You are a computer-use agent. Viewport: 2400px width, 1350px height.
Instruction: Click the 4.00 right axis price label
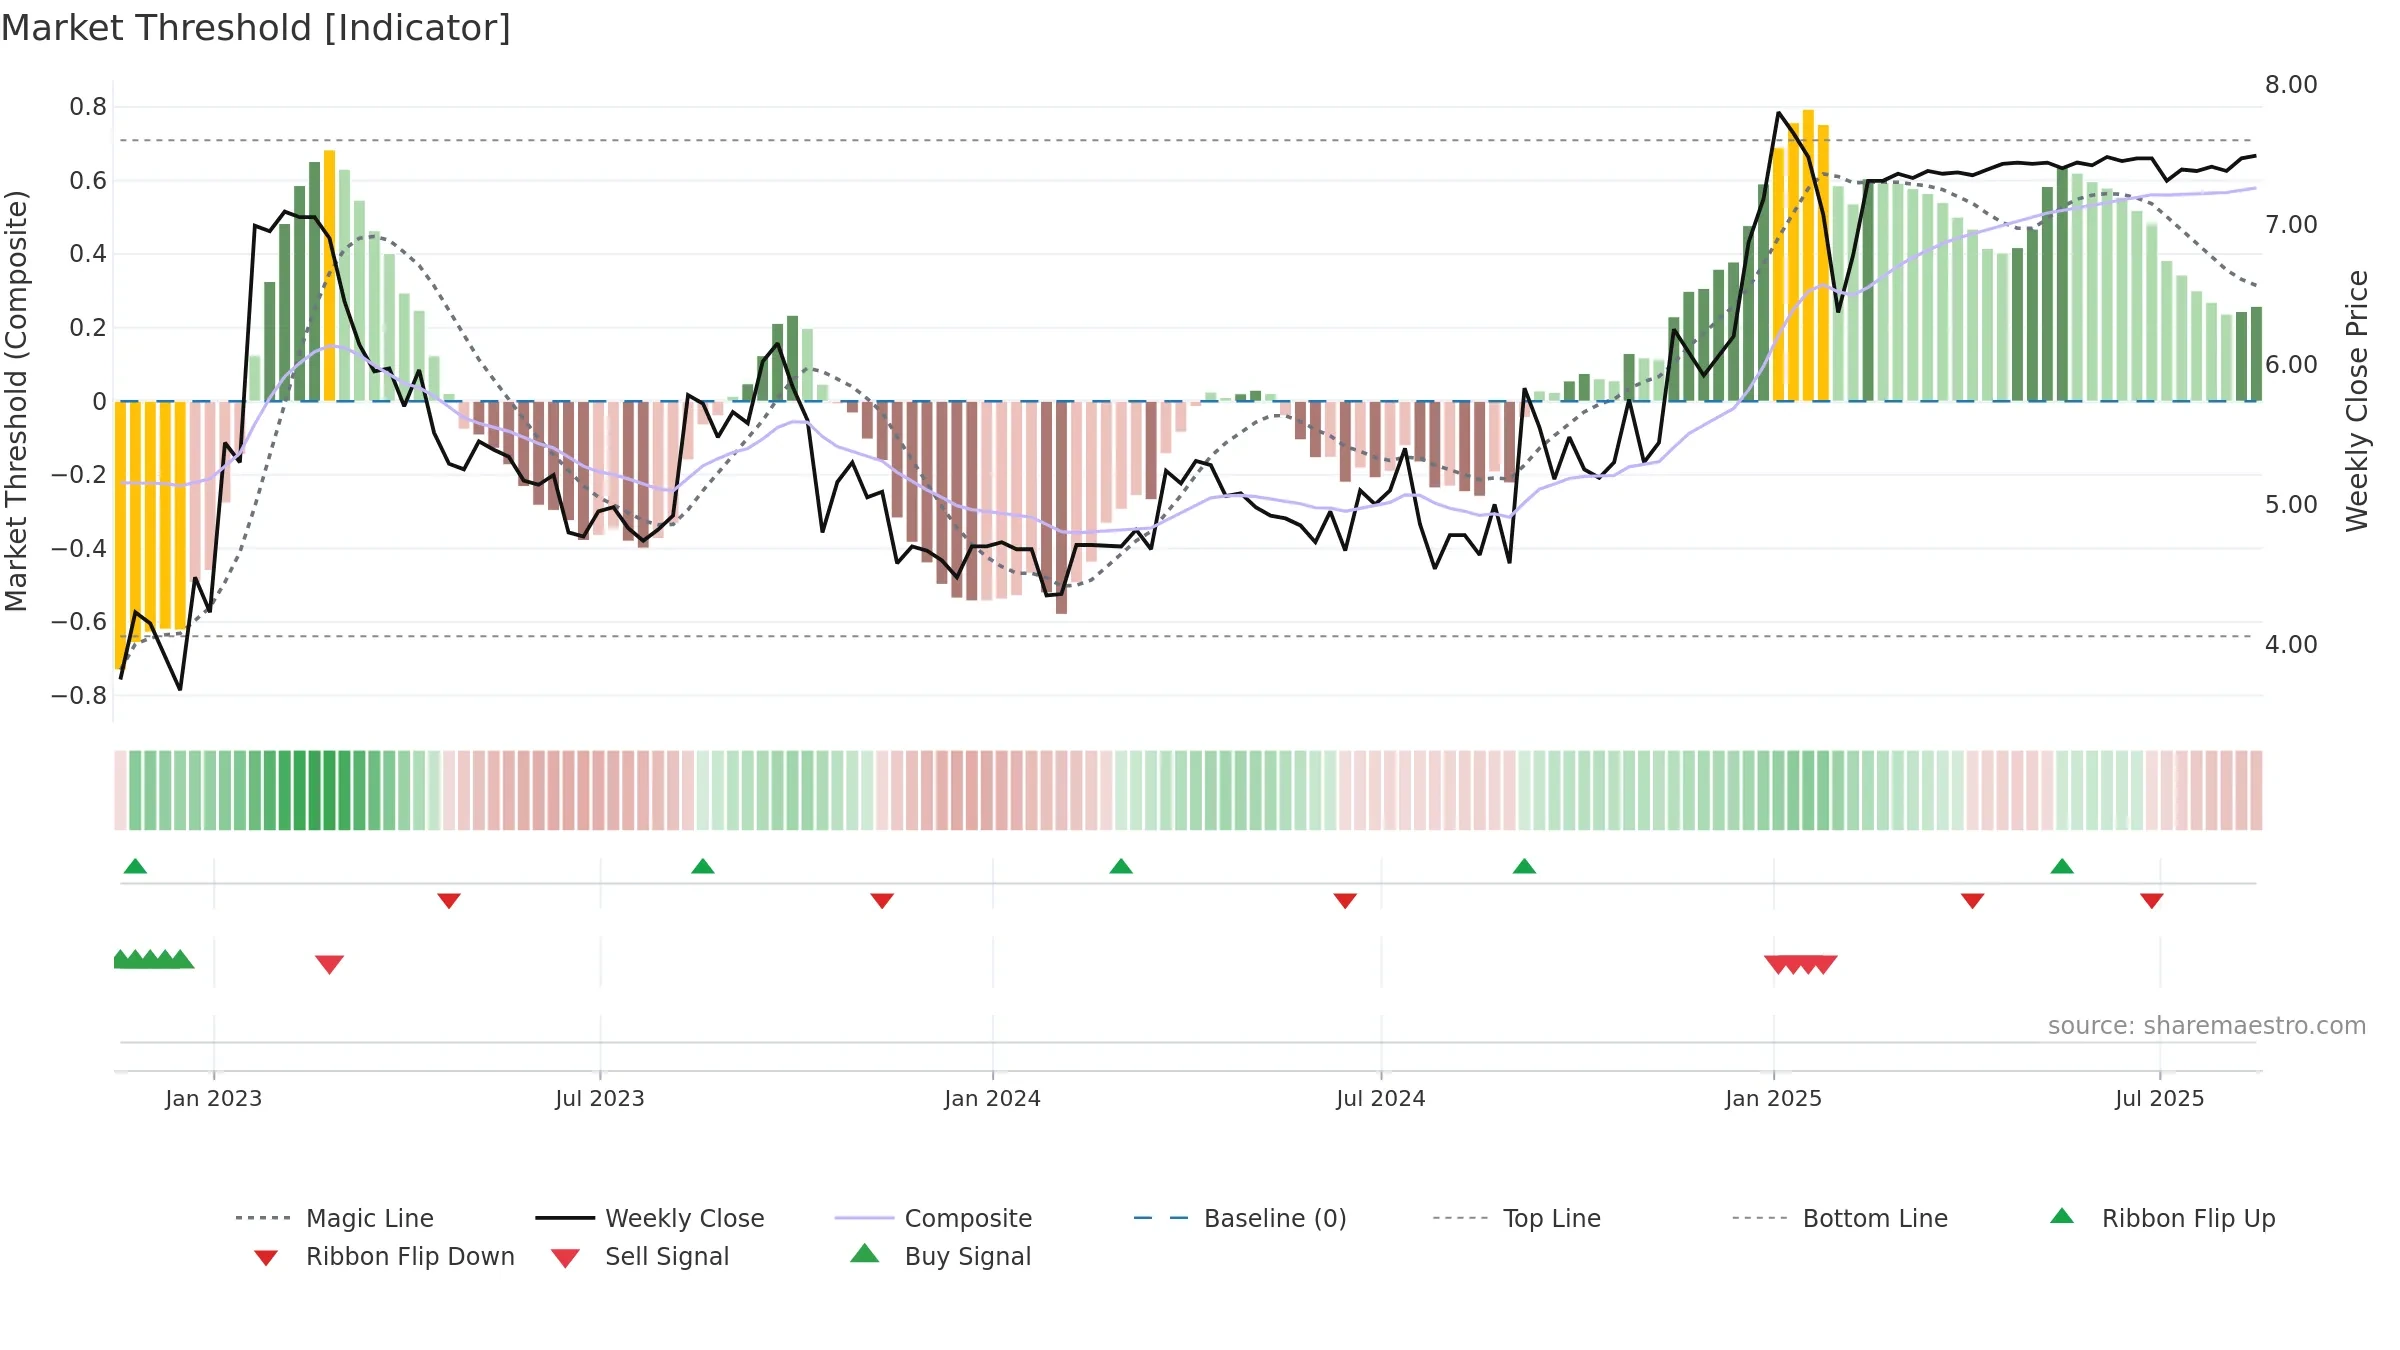[2291, 644]
